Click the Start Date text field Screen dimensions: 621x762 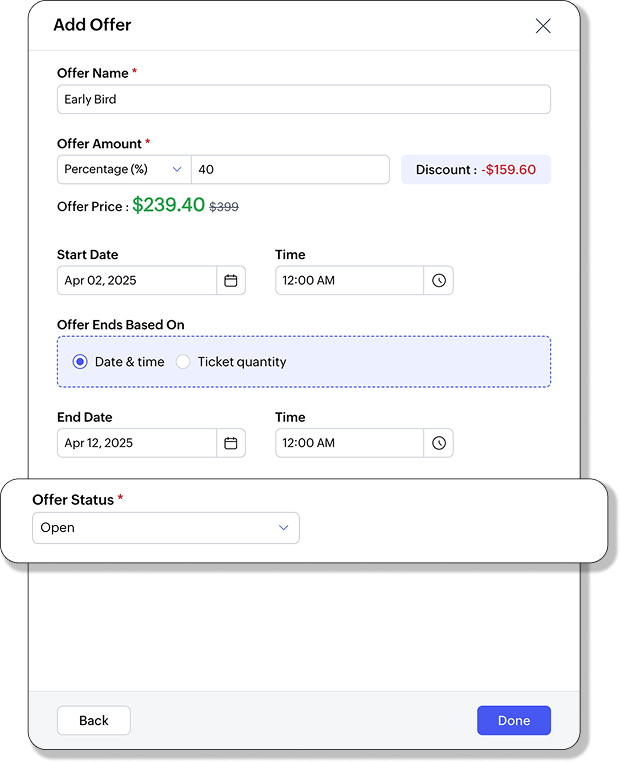pos(137,280)
